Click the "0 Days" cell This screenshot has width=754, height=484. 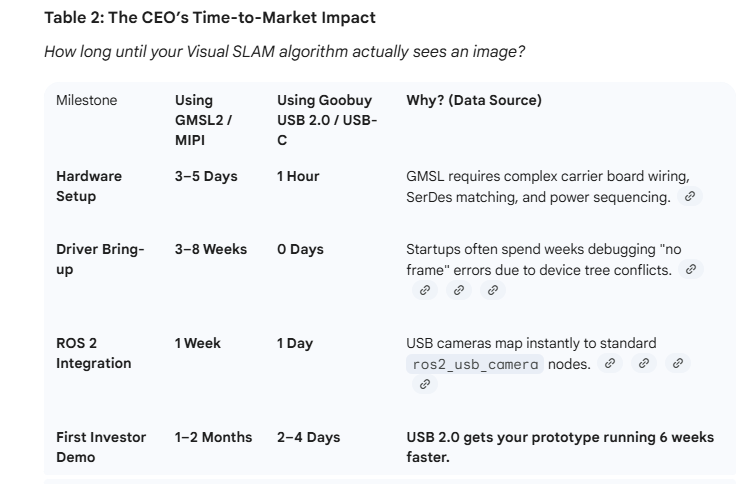click(300, 249)
